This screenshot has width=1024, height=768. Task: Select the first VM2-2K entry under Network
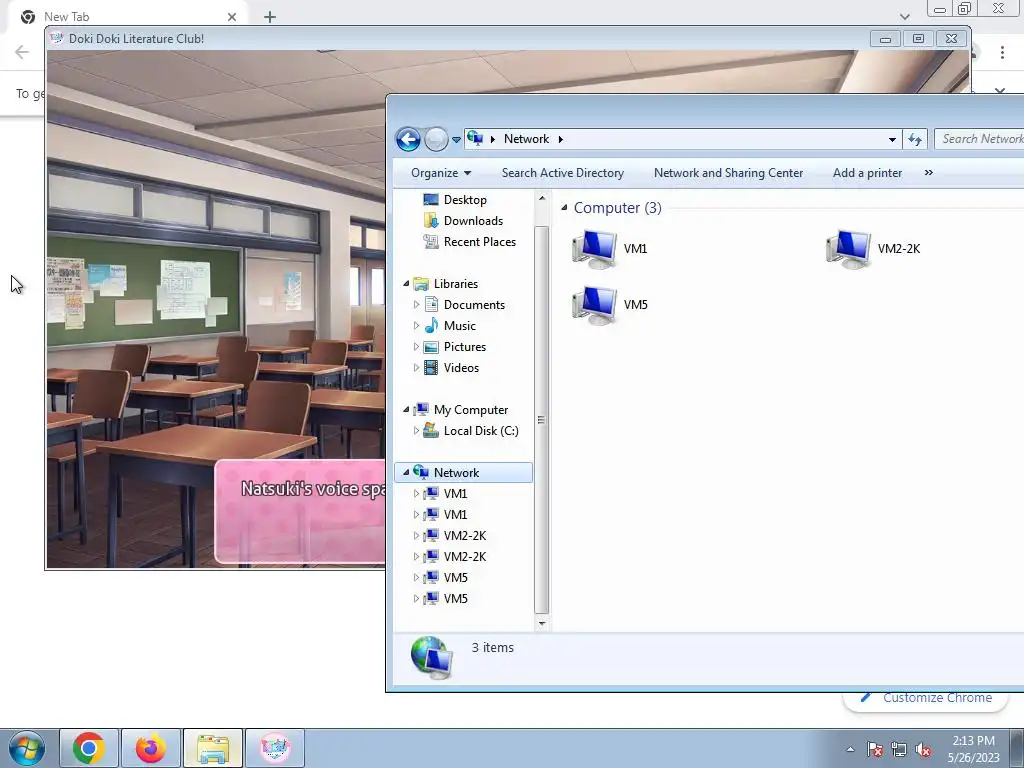tap(464, 536)
